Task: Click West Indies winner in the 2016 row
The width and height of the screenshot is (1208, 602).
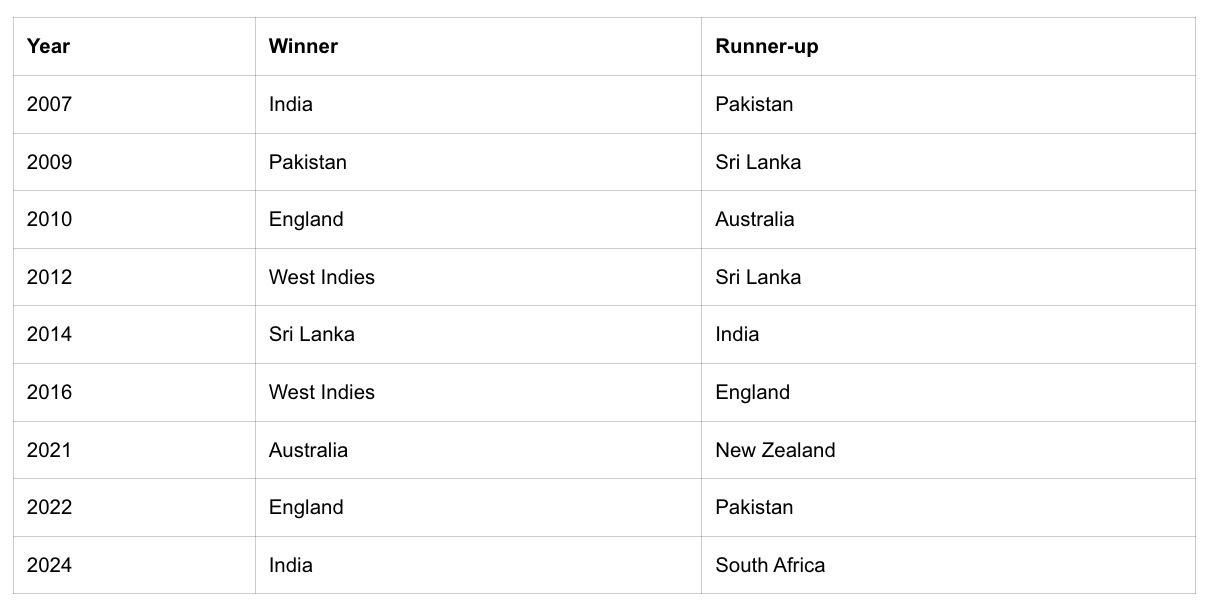Action: pos(321,392)
